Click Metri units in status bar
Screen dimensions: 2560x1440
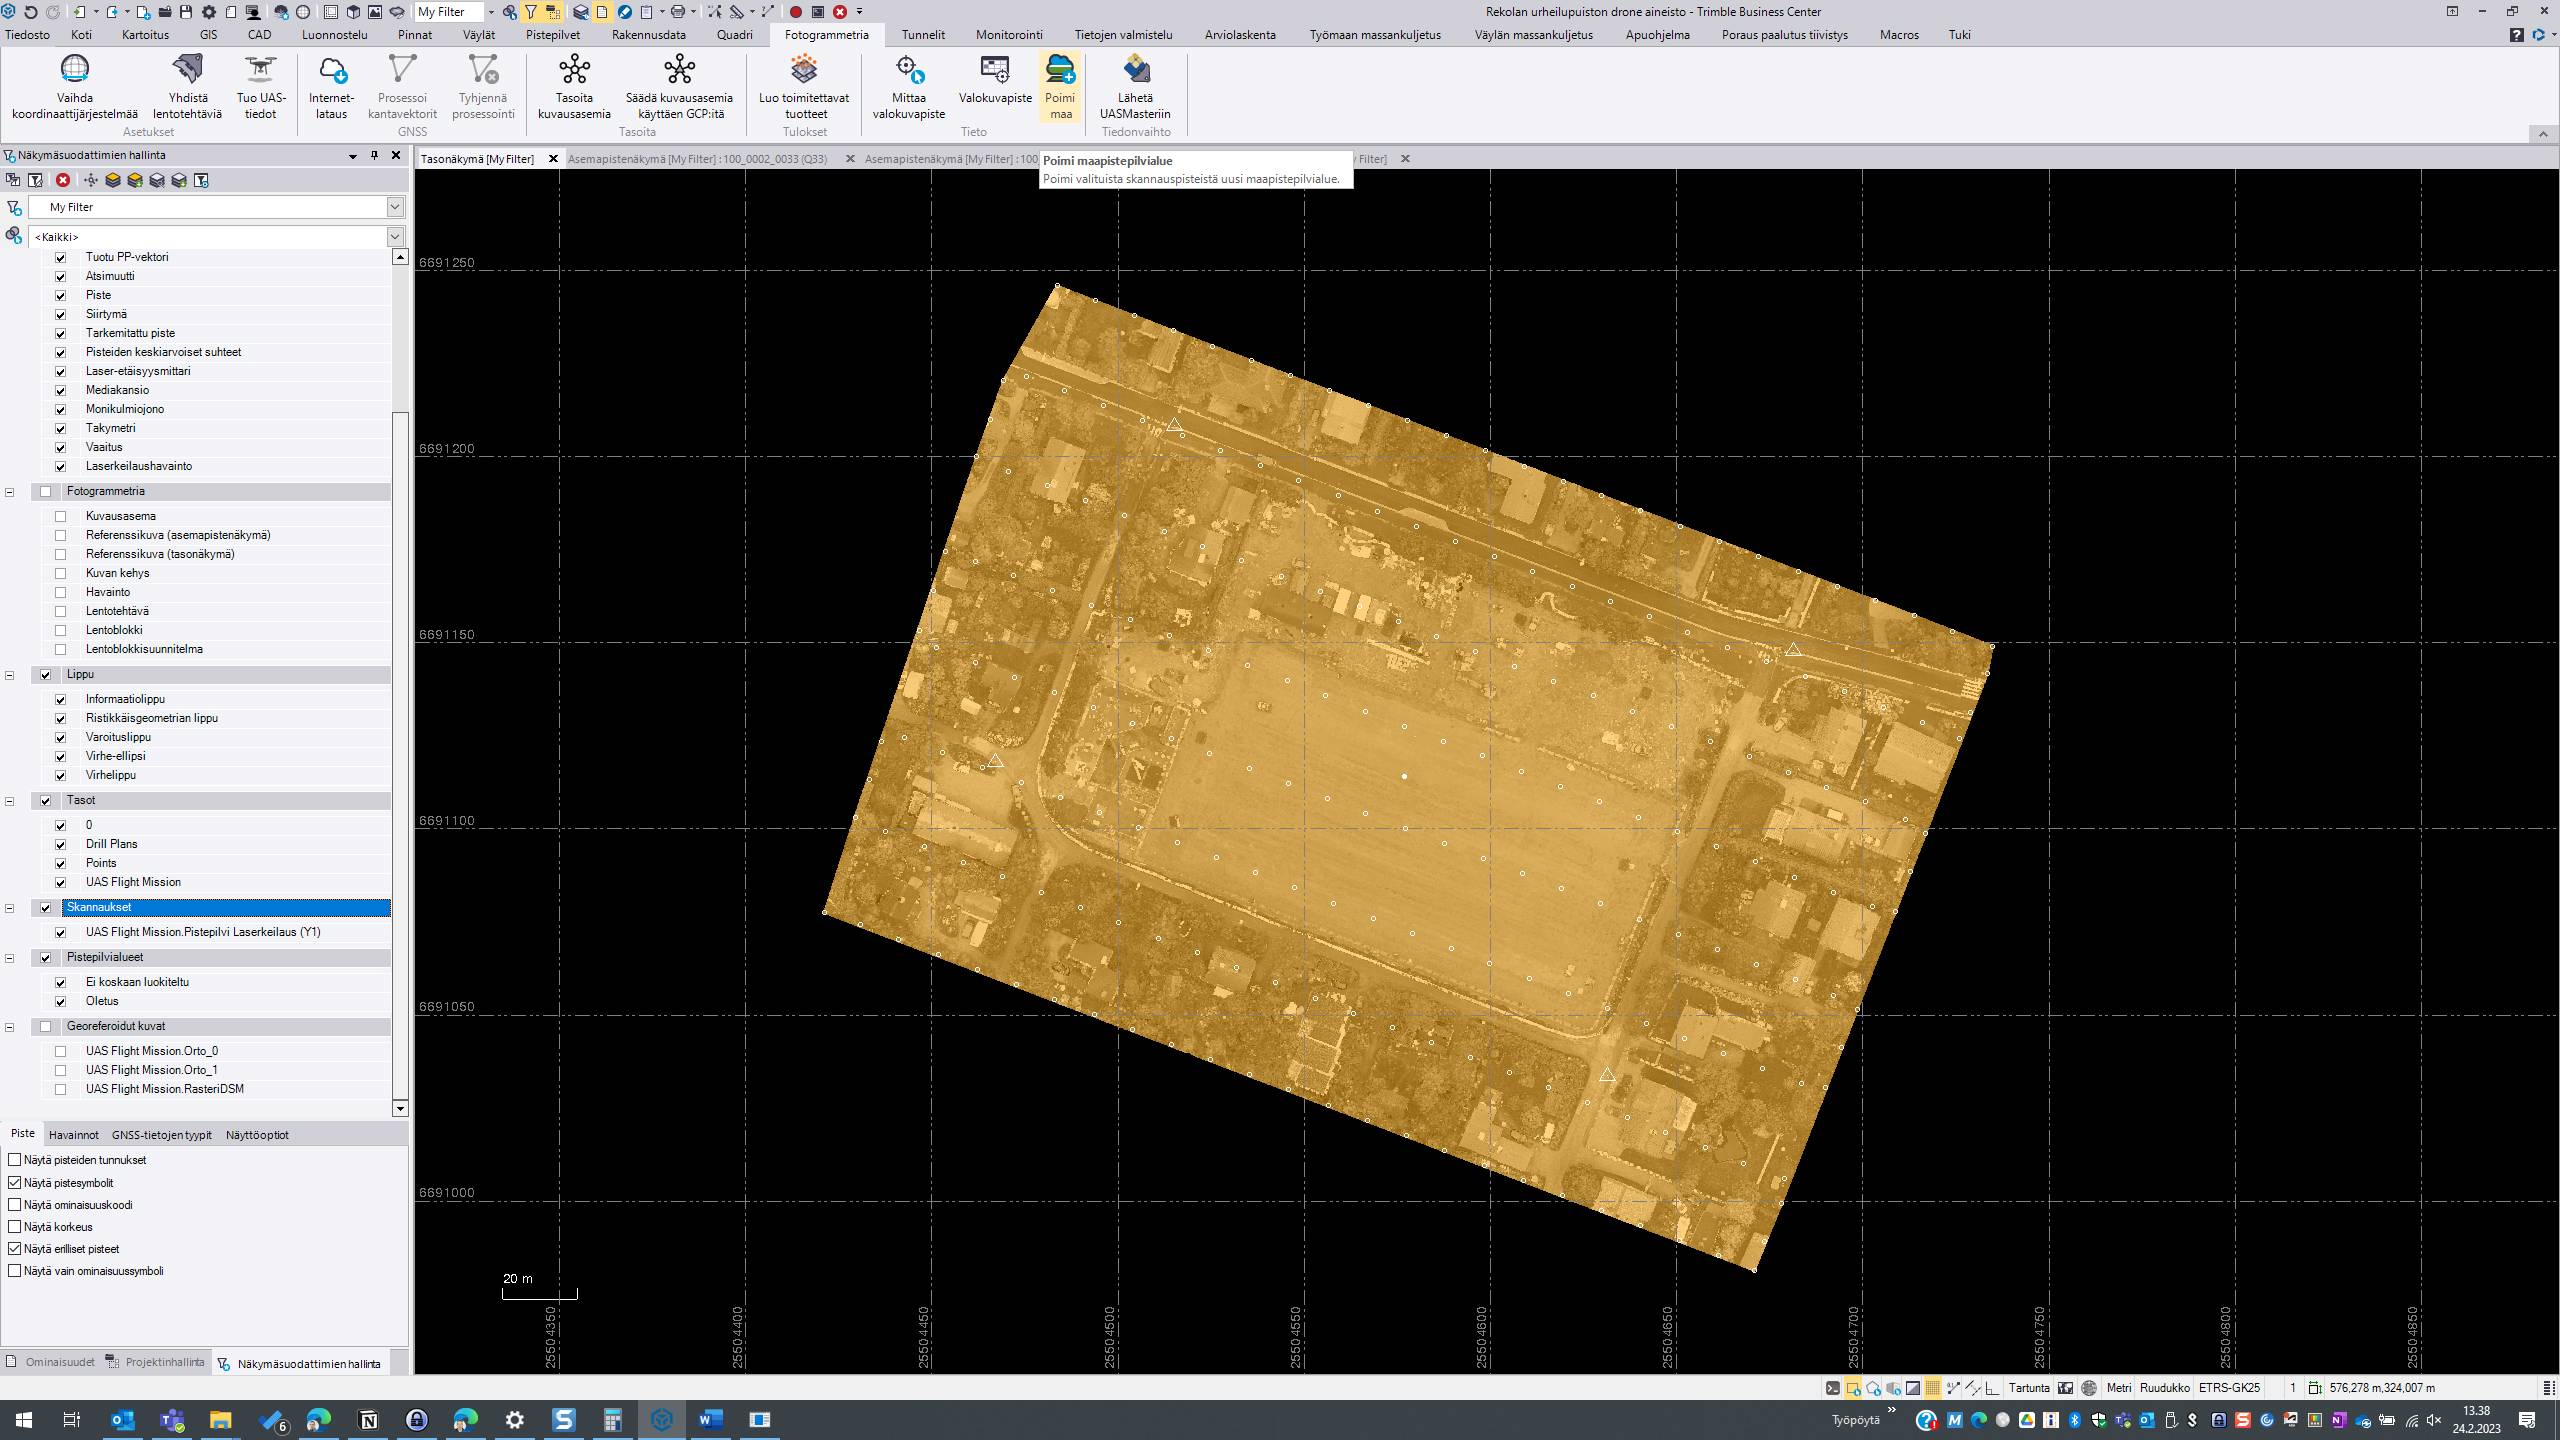click(2118, 1388)
